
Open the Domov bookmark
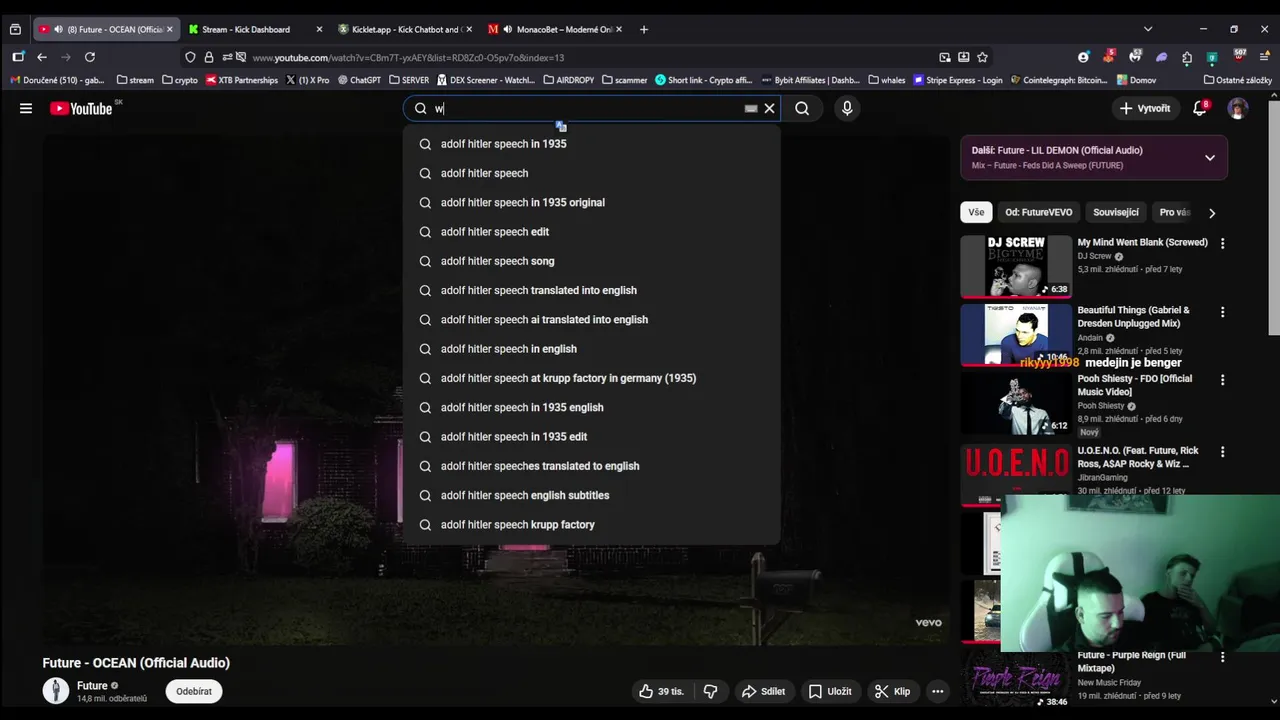(x=1136, y=80)
